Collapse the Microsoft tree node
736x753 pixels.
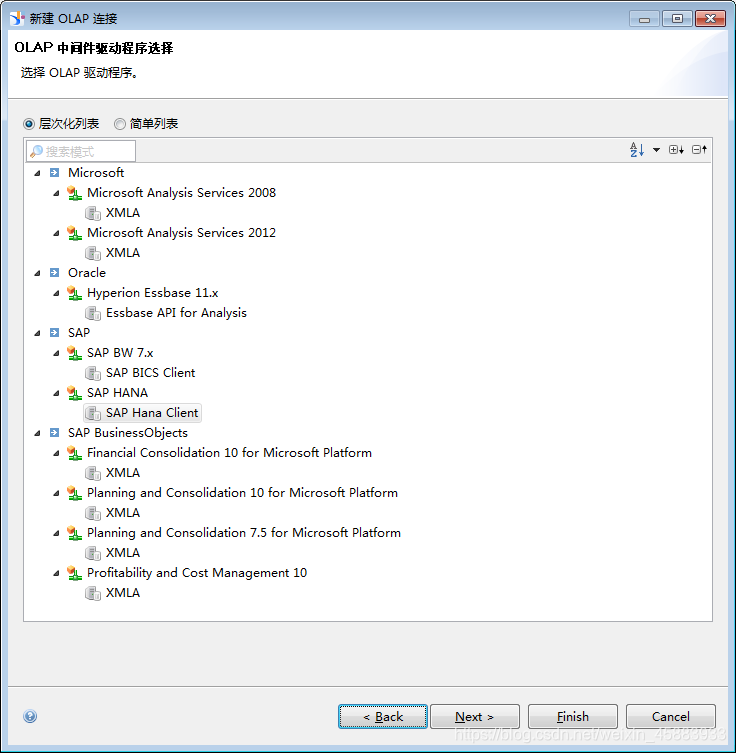[37, 173]
